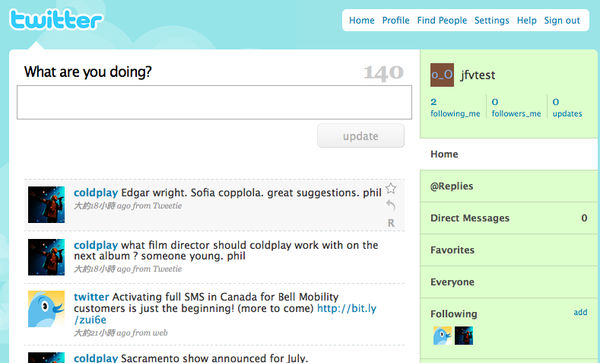Reply to the Edgar wright tweet arrow

tap(391, 206)
